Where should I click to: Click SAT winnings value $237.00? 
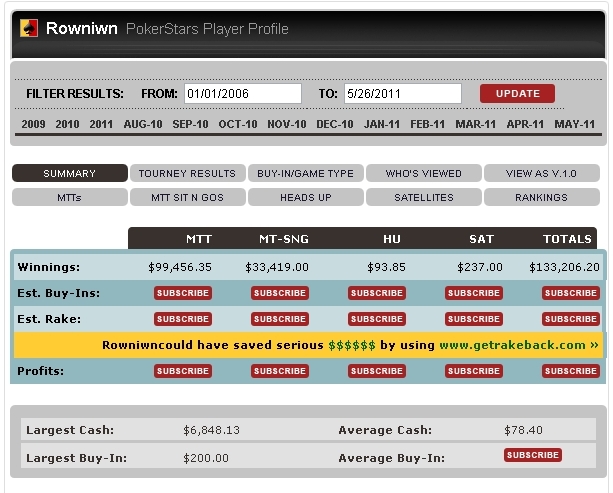click(480, 267)
